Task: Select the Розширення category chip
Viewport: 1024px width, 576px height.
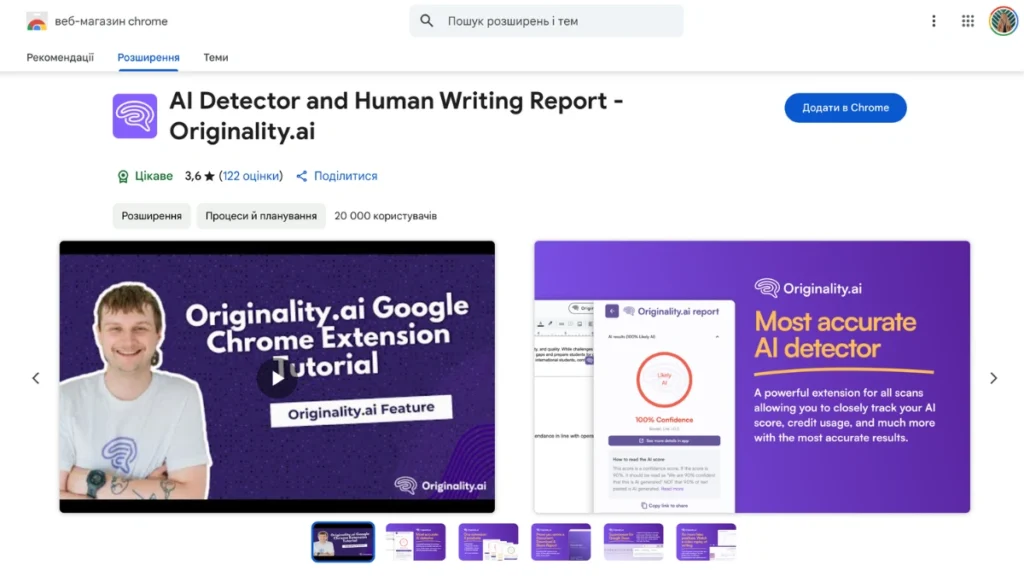Action: click(151, 215)
